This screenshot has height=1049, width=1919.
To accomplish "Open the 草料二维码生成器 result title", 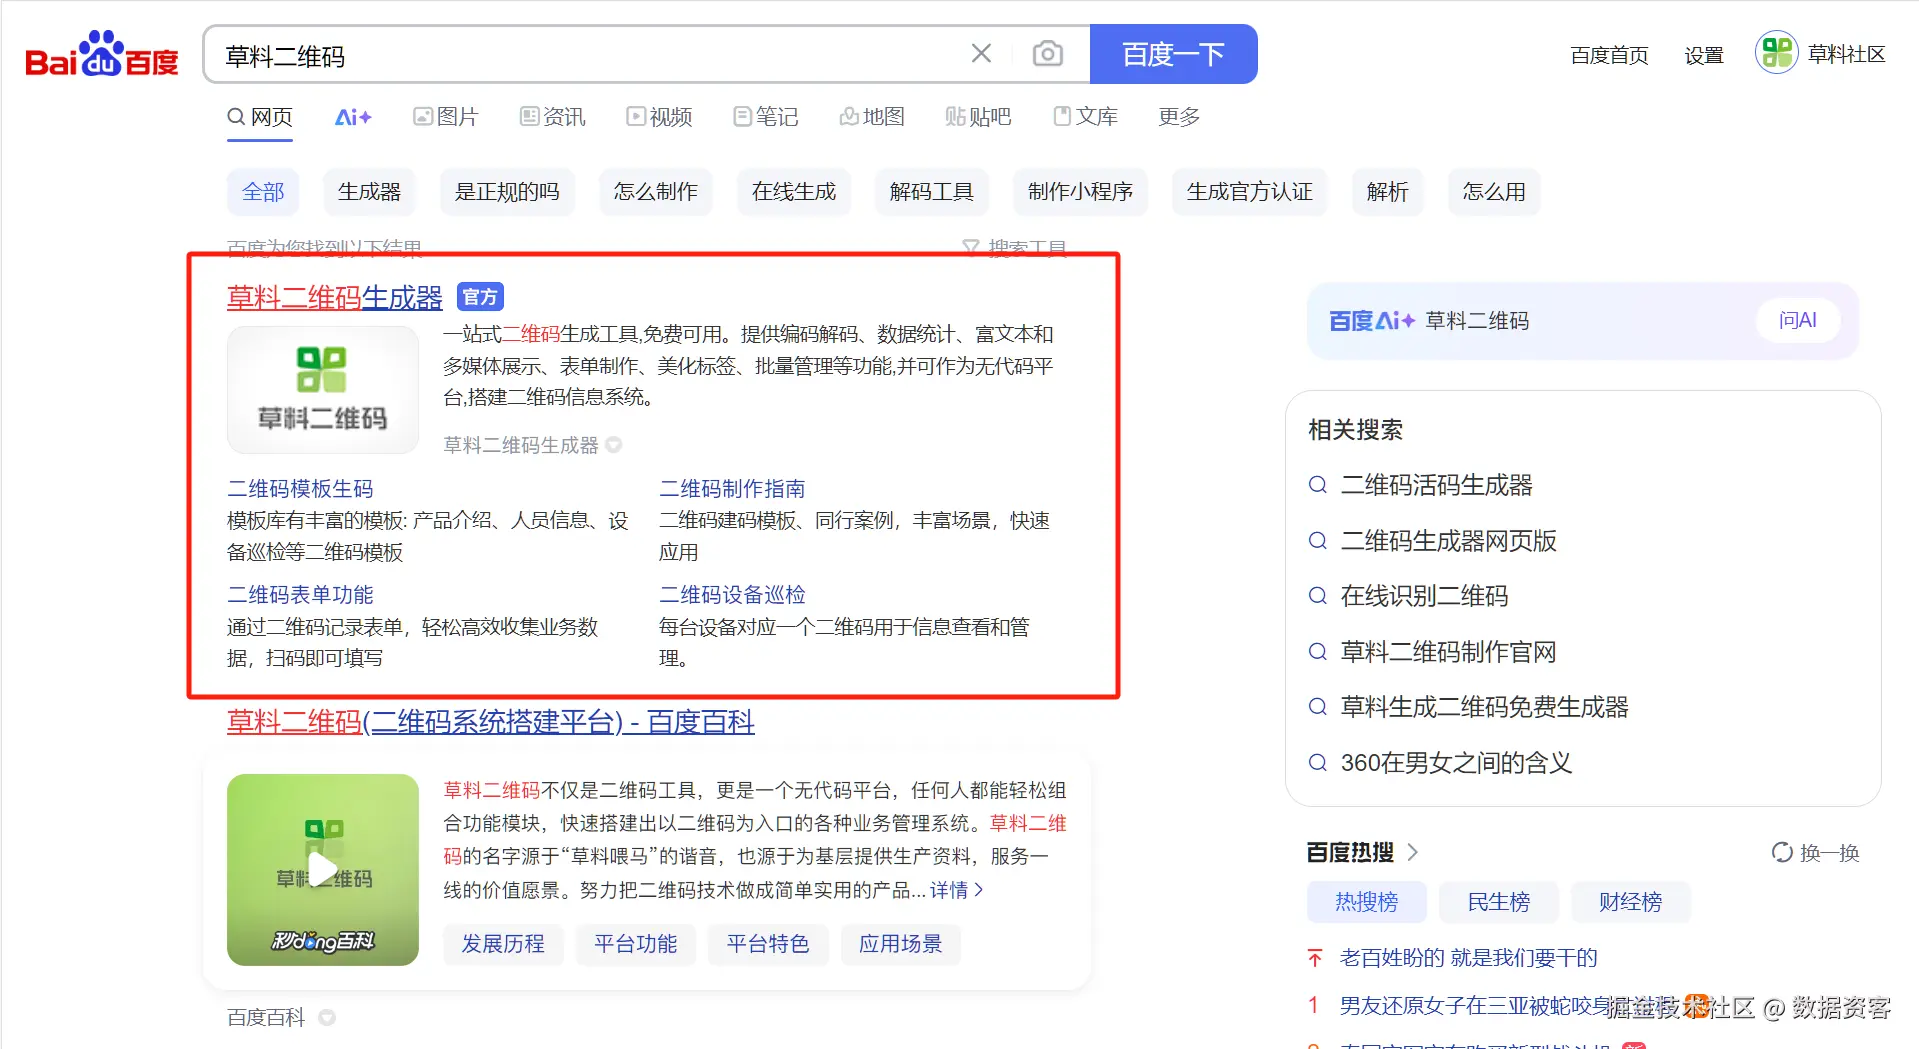I will (x=335, y=297).
